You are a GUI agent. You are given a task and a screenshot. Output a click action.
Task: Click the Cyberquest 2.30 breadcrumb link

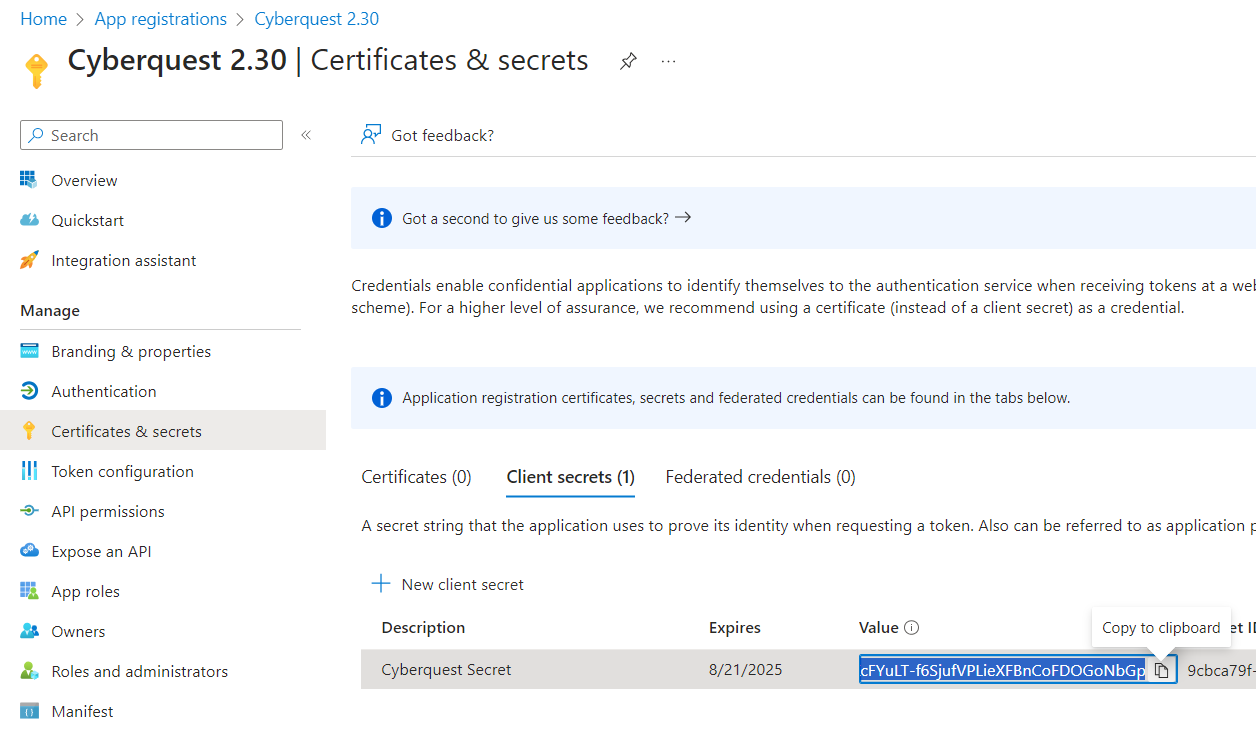pos(317,19)
